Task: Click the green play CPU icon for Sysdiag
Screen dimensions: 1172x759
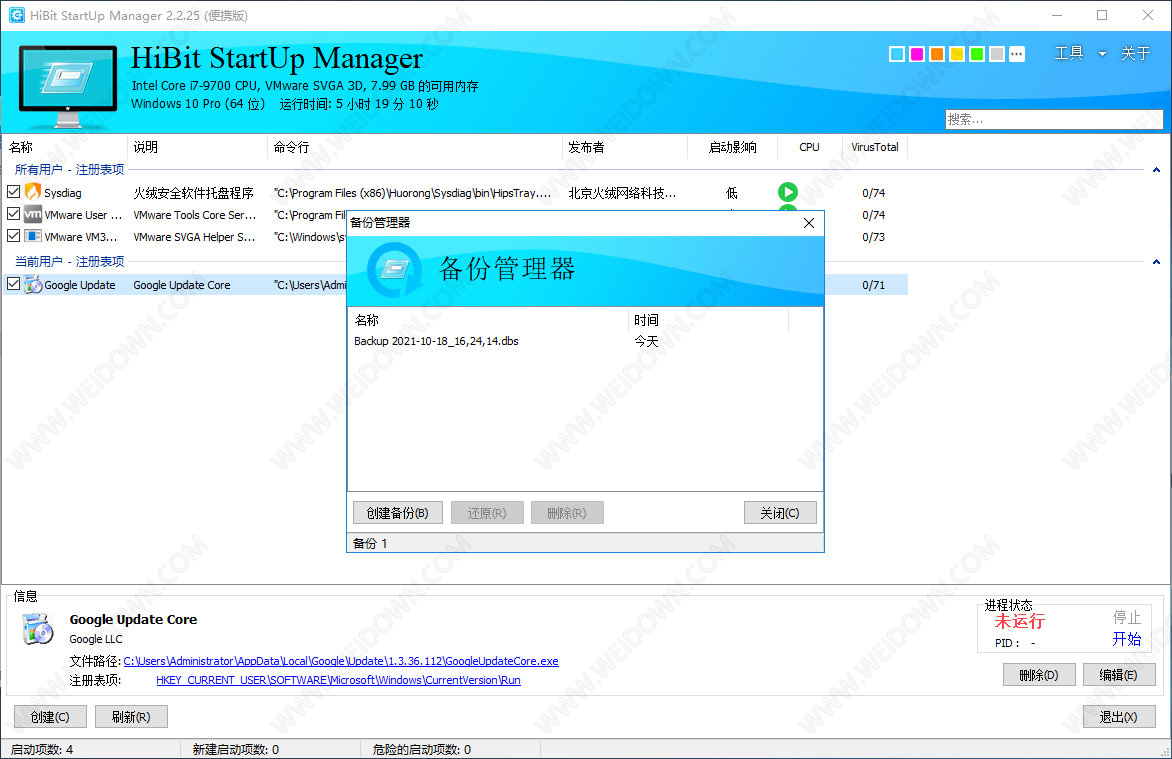Action: (x=787, y=192)
